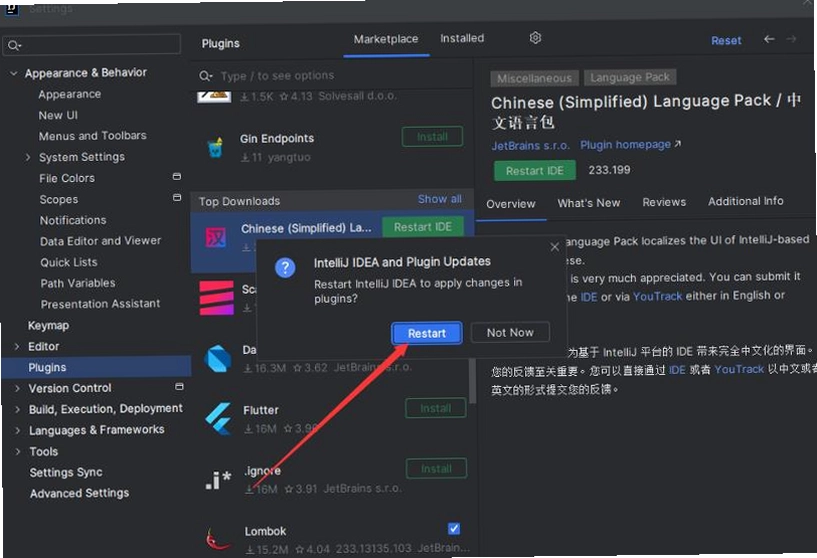Select Plugins in settings tree

tap(97, 367)
